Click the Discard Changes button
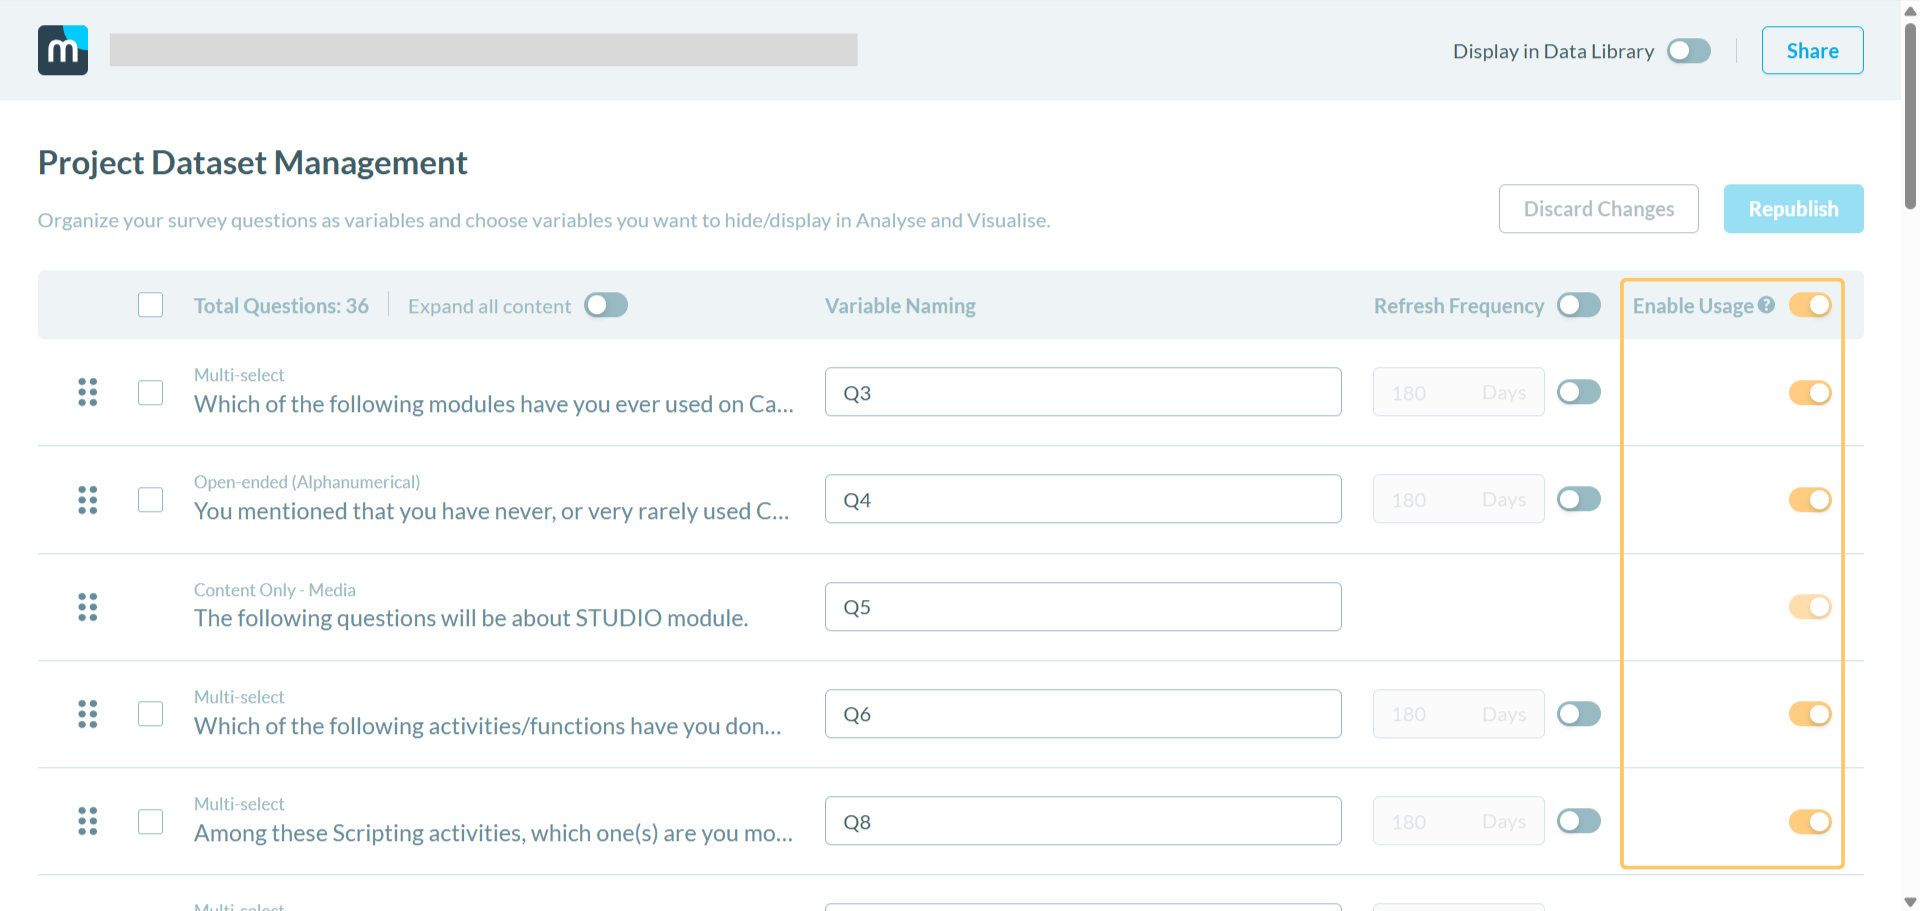The image size is (1920, 911). click(1598, 209)
